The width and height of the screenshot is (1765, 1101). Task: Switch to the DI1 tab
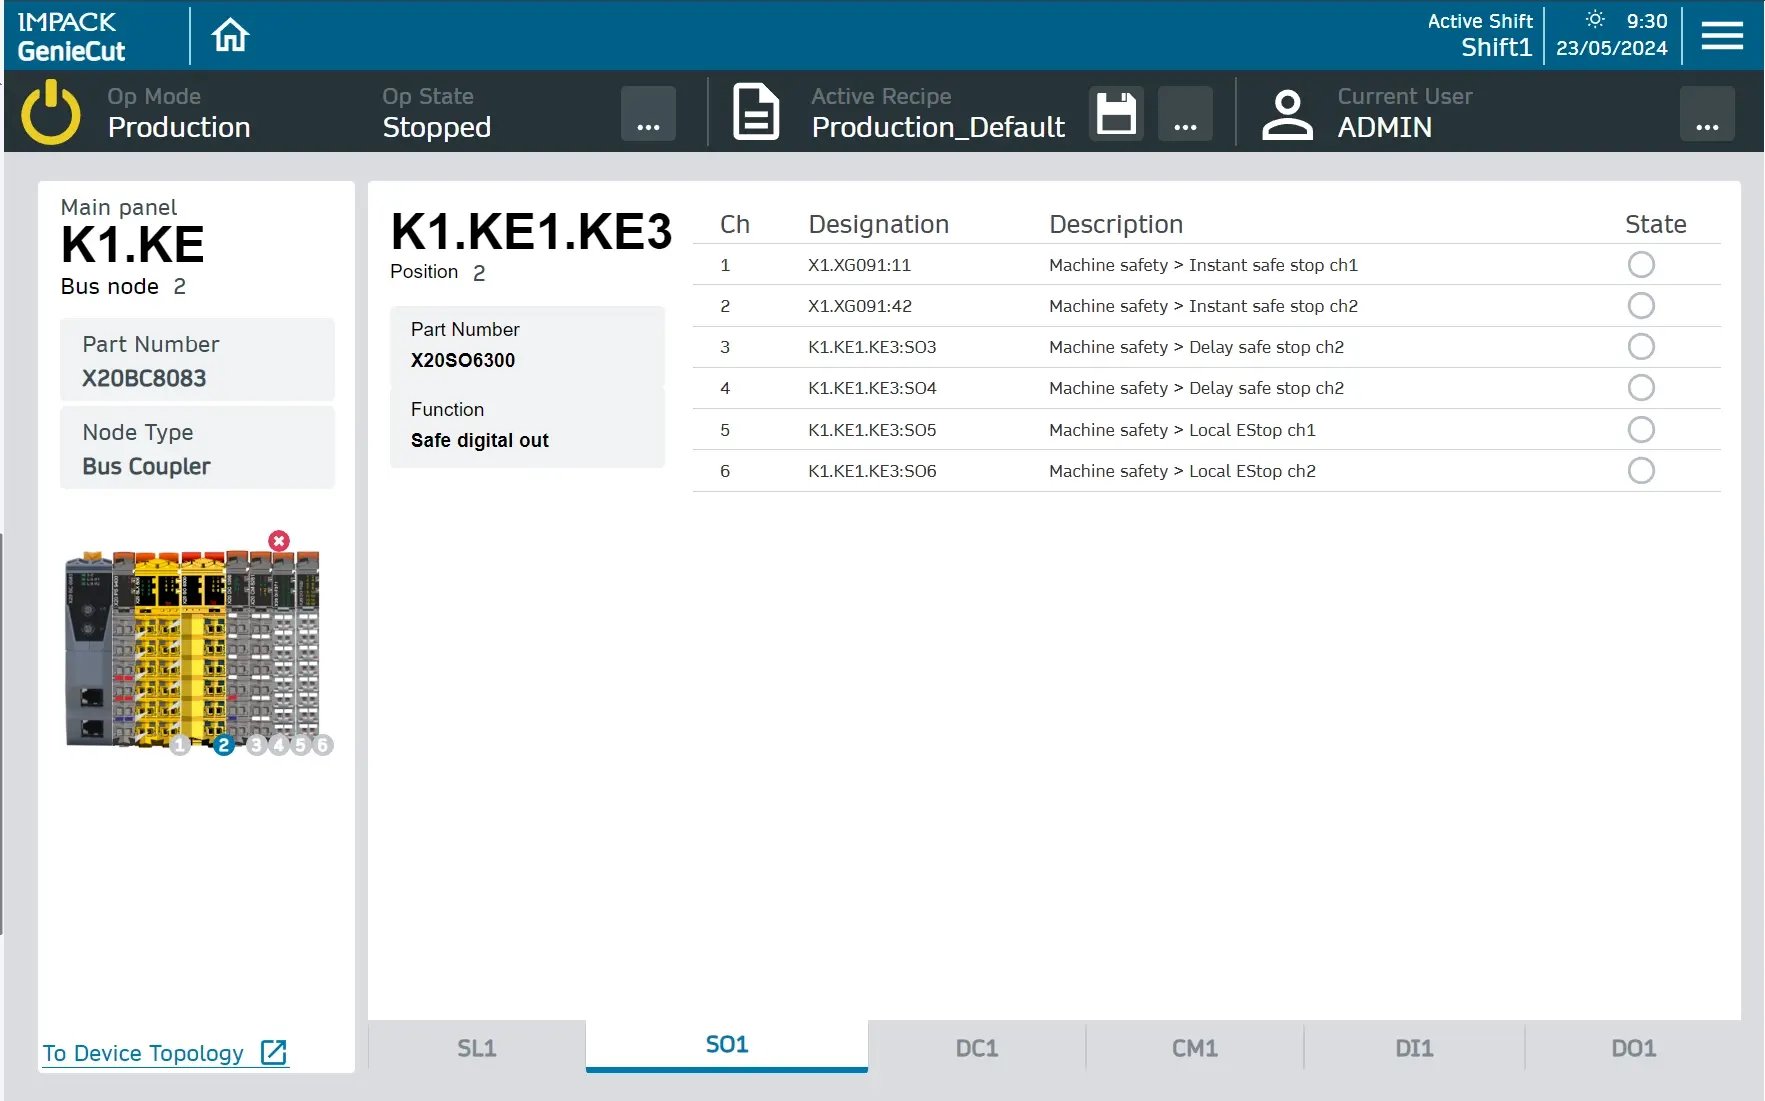tap(1413, 1047)
